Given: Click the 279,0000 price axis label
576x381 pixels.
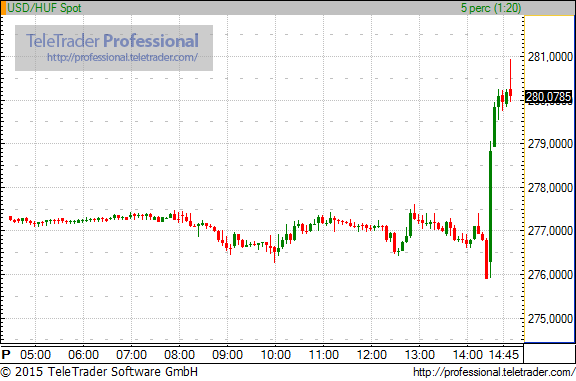Looking at the screenshot, I should [x=550, y=144].
